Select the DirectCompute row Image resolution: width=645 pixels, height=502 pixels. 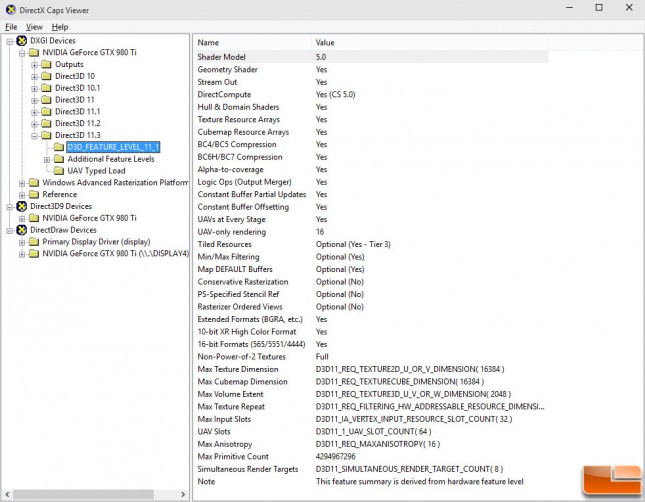371,95
